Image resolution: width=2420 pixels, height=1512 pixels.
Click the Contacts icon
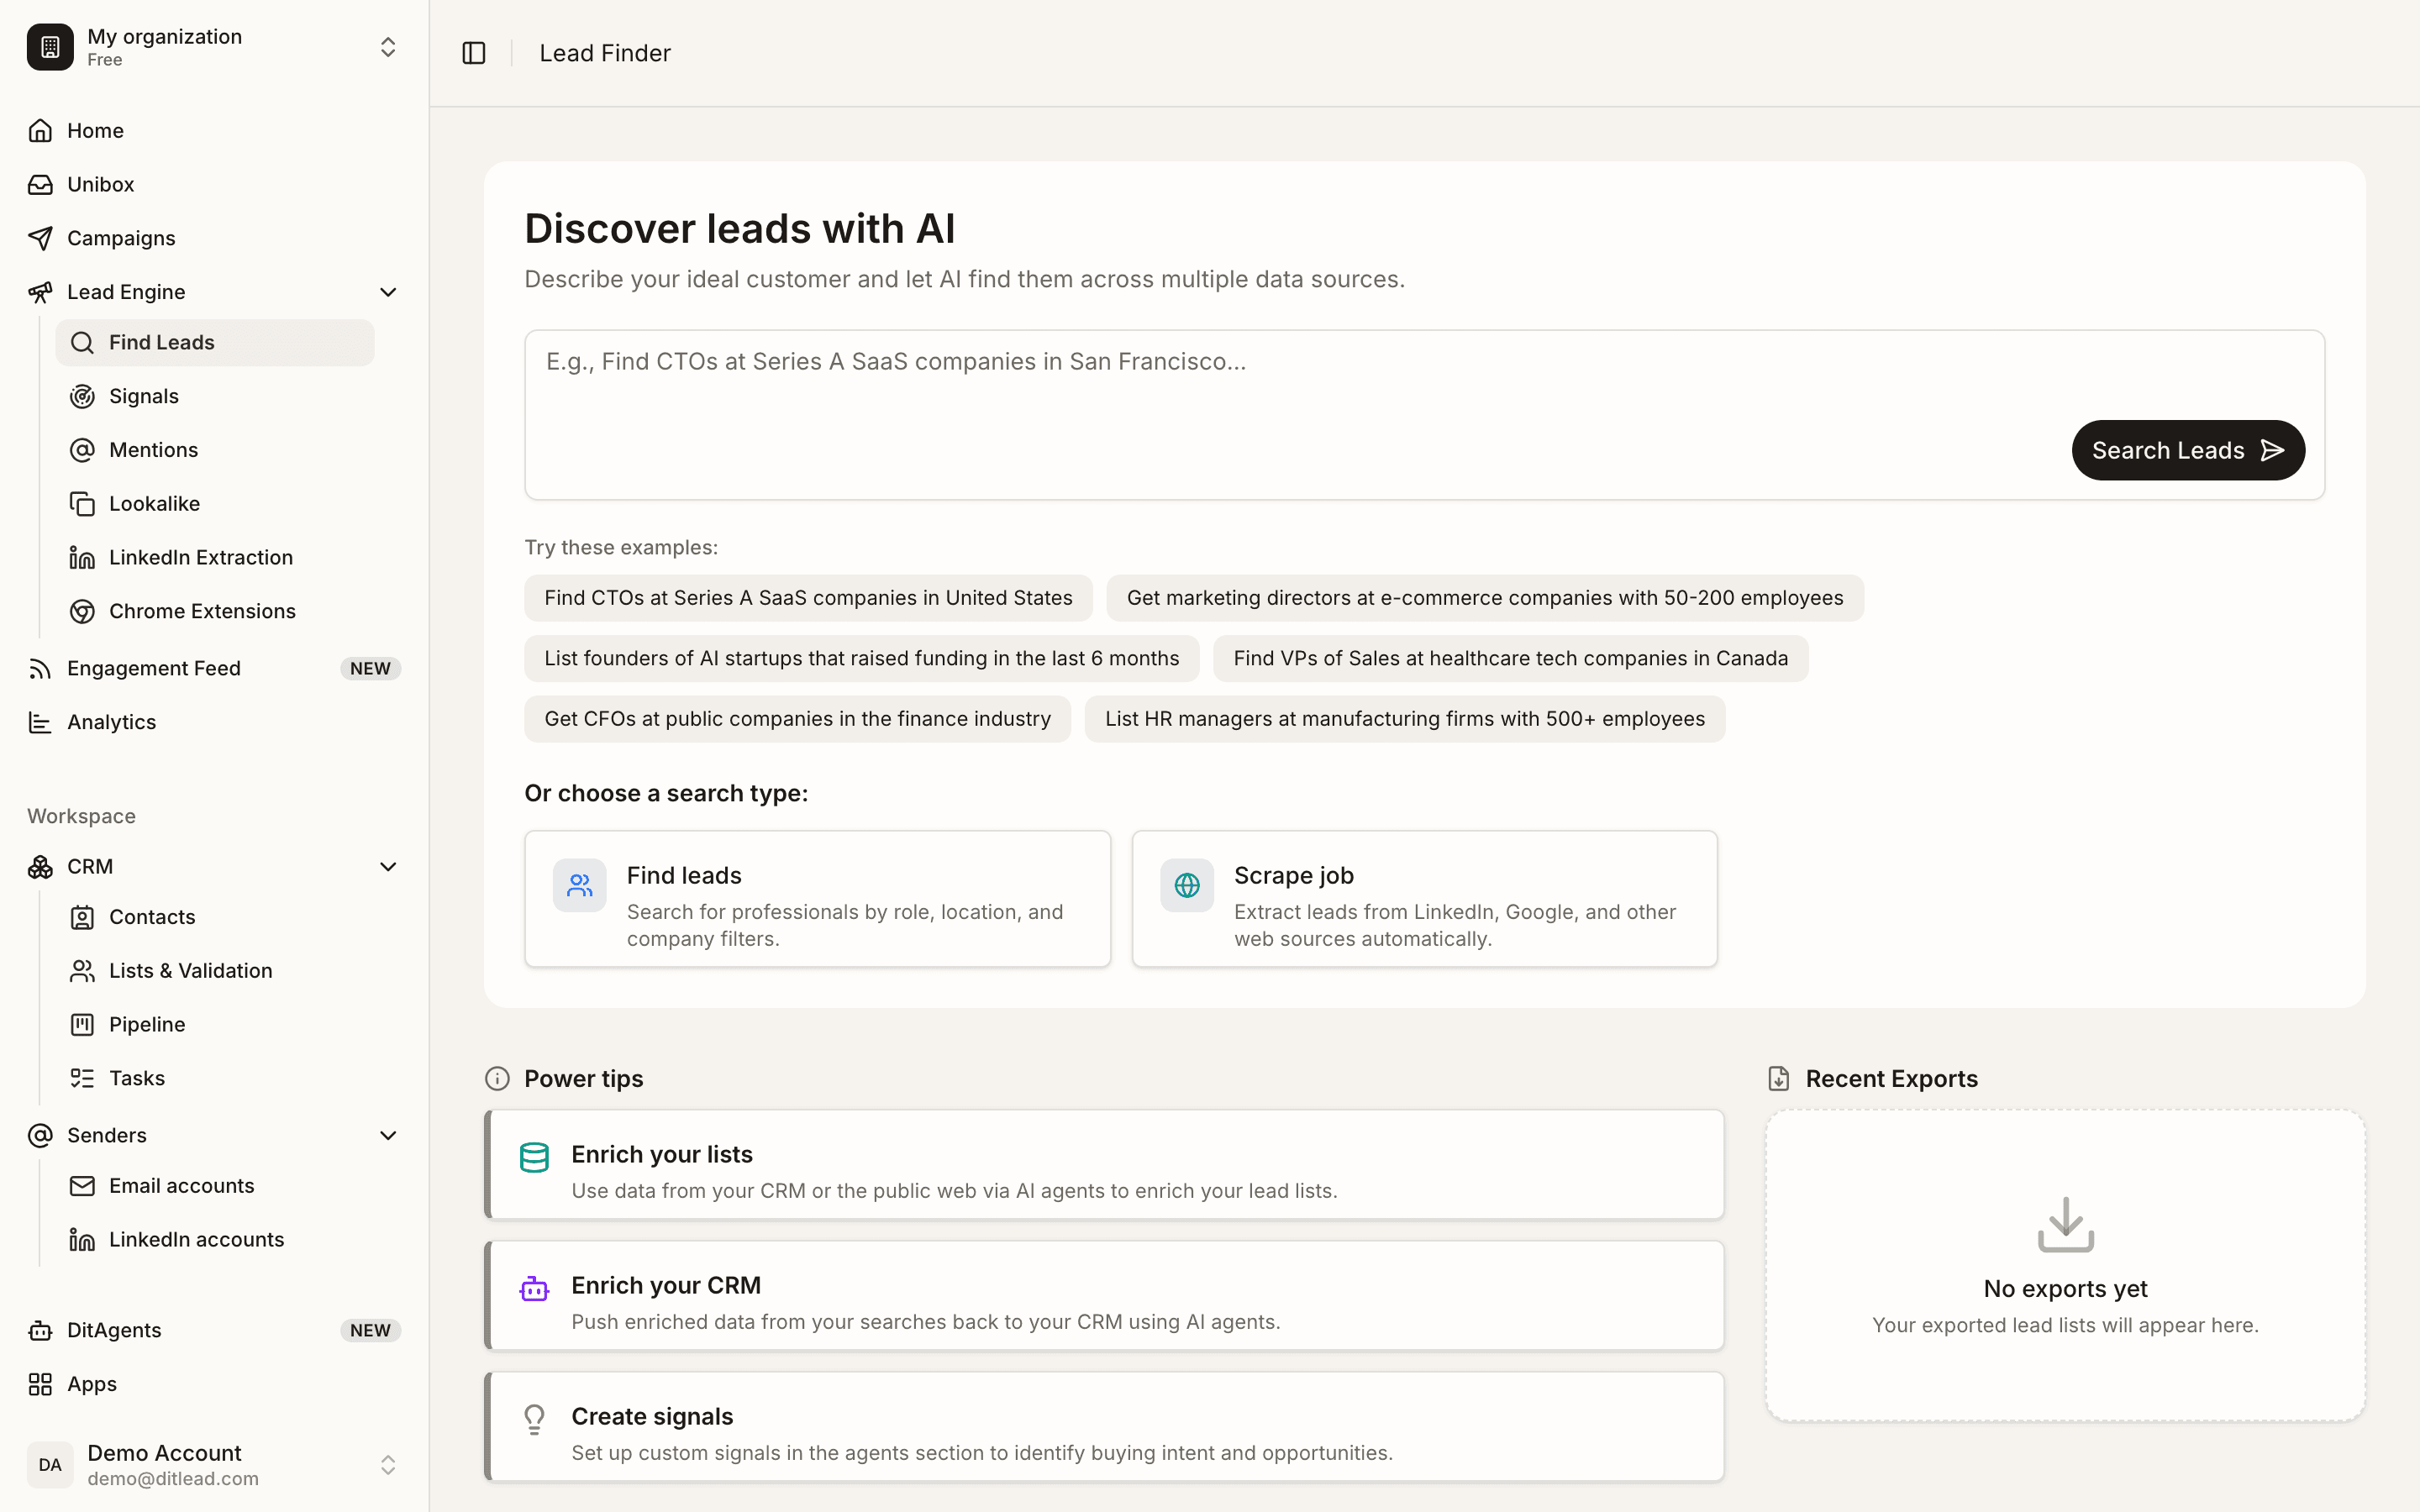[82, 918]
